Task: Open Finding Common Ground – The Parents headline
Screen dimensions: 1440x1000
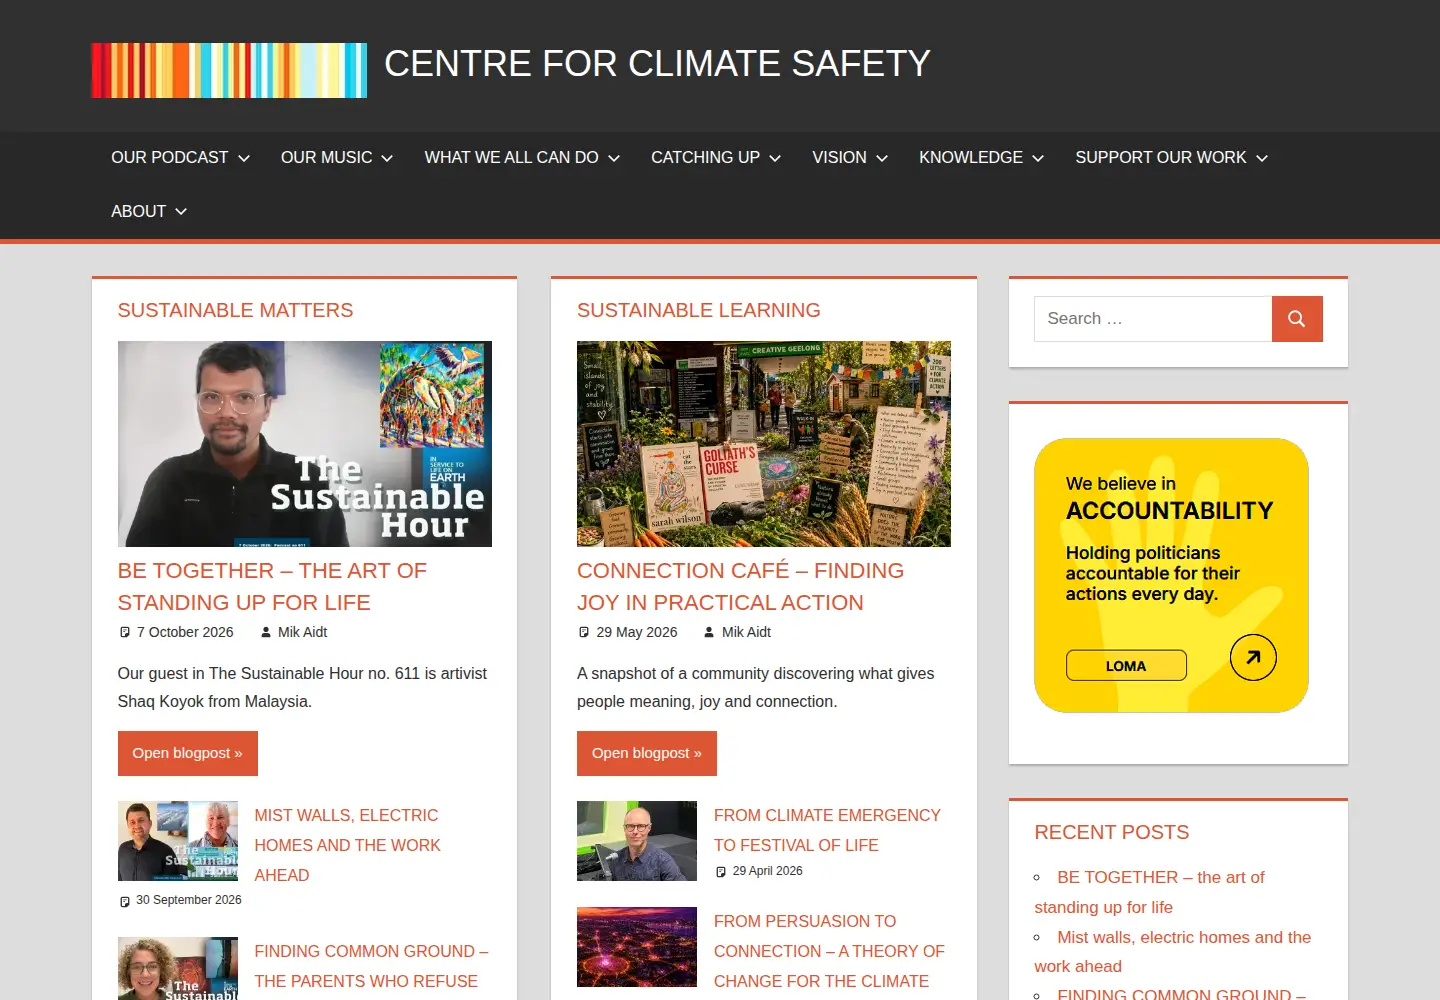Action: click(x=371, y=966)
